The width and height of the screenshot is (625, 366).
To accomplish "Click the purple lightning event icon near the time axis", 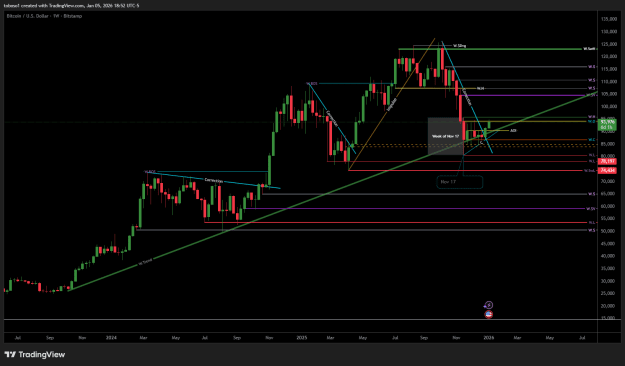I will point(489,305).
